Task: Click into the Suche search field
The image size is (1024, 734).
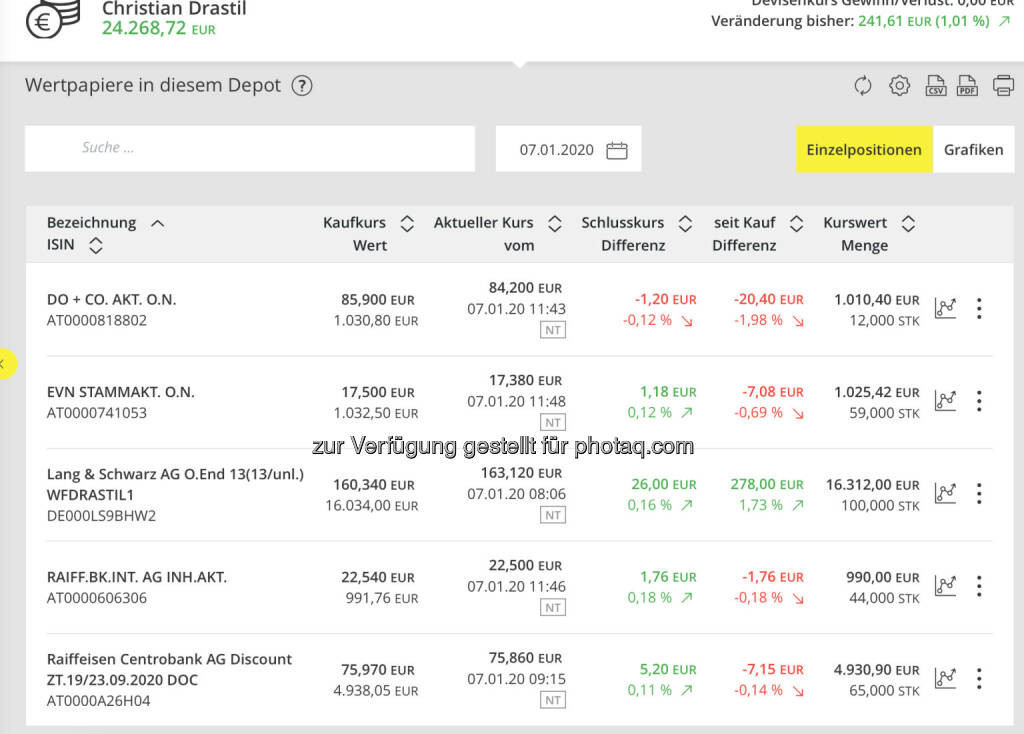Action: tap(250, 148)
